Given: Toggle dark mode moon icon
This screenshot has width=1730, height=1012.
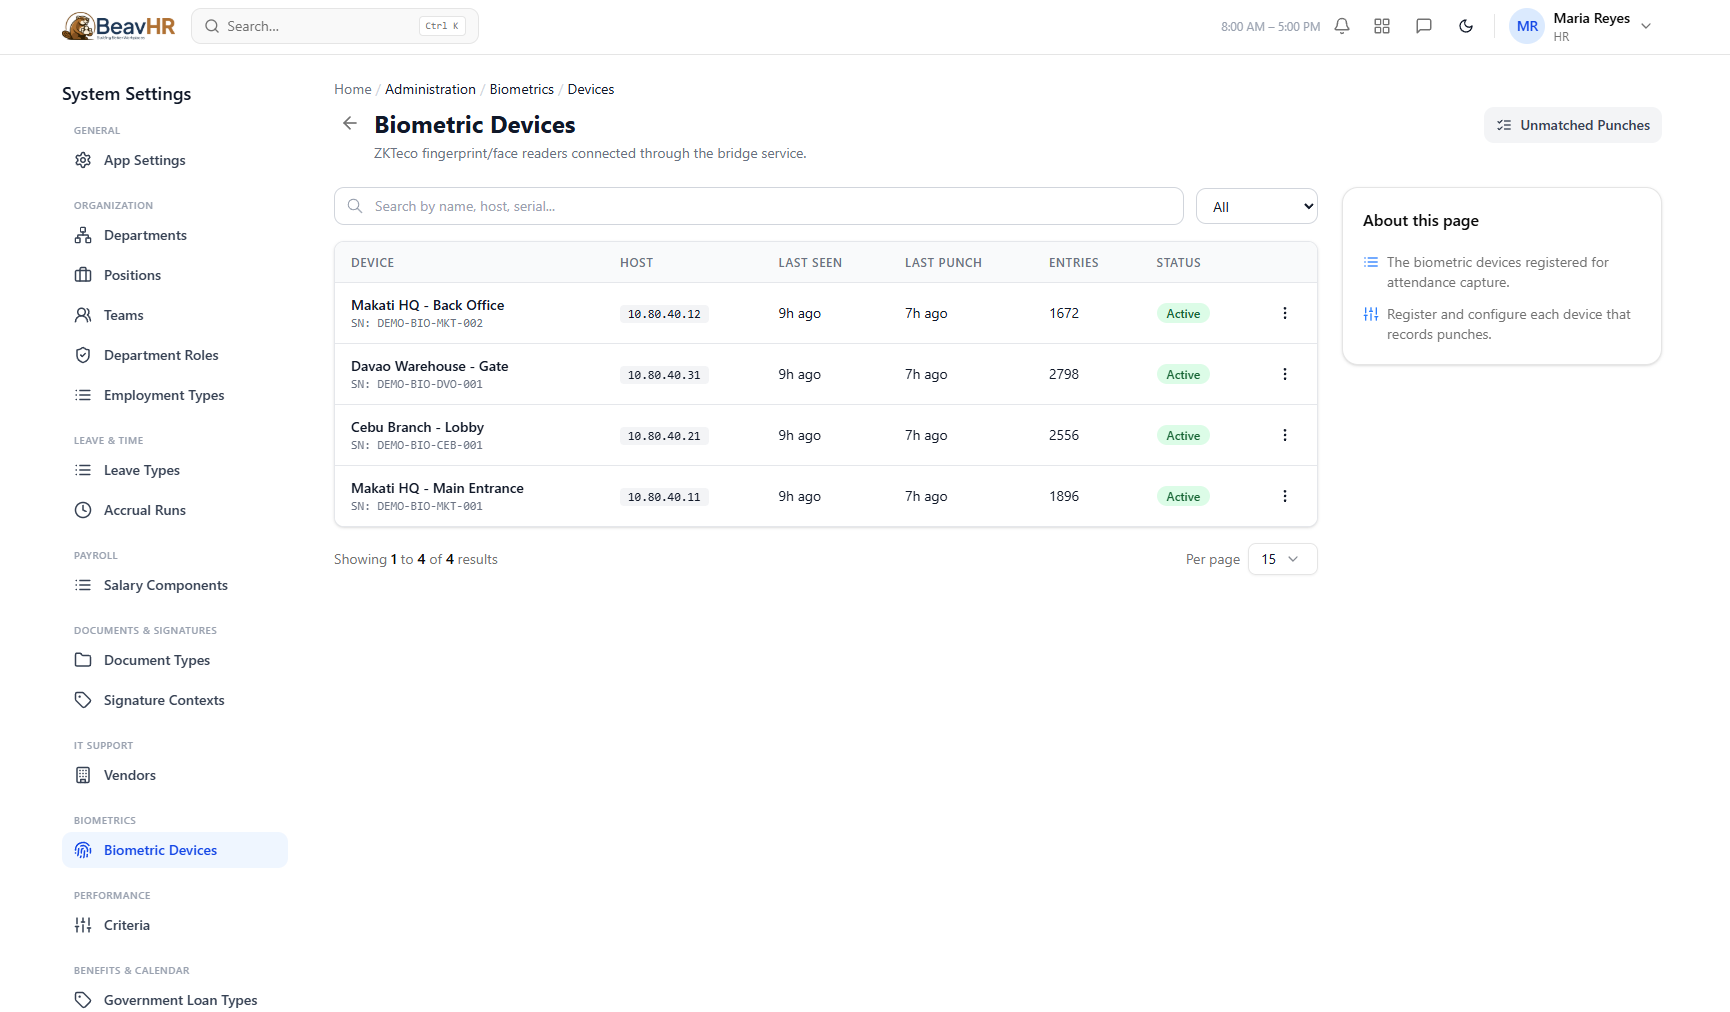Looking at the screenshot, I should pos(1466,26).
